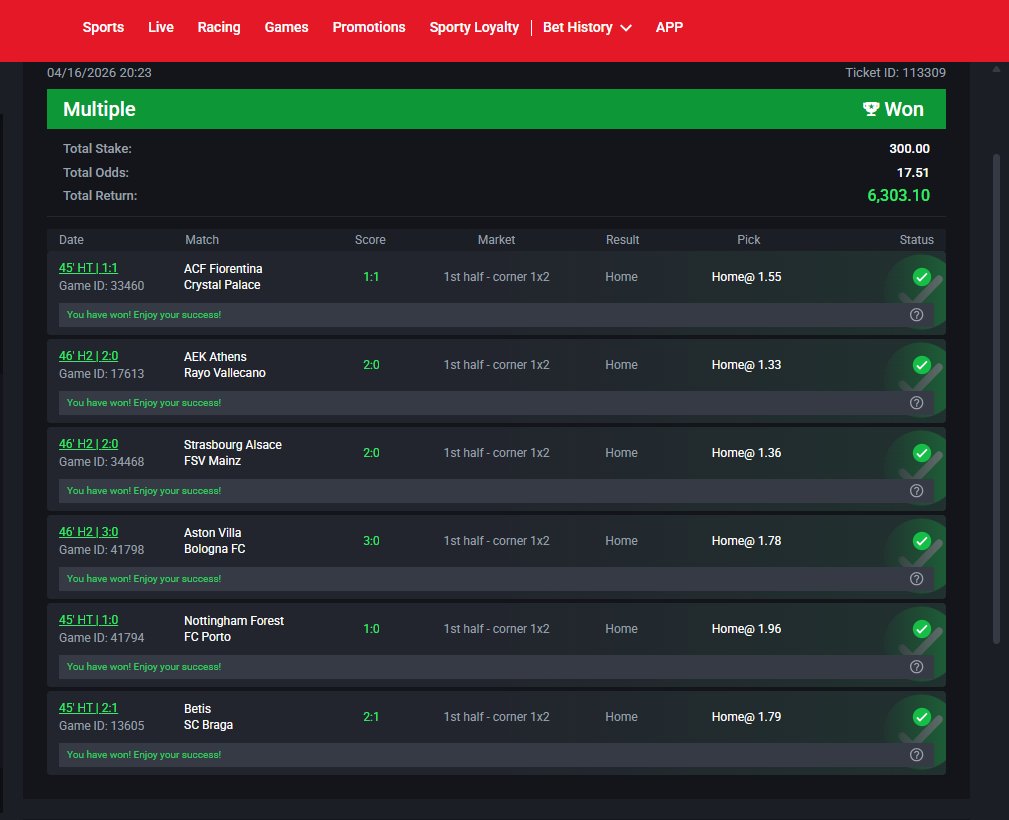Open Sporty Loyalty page

474,27
